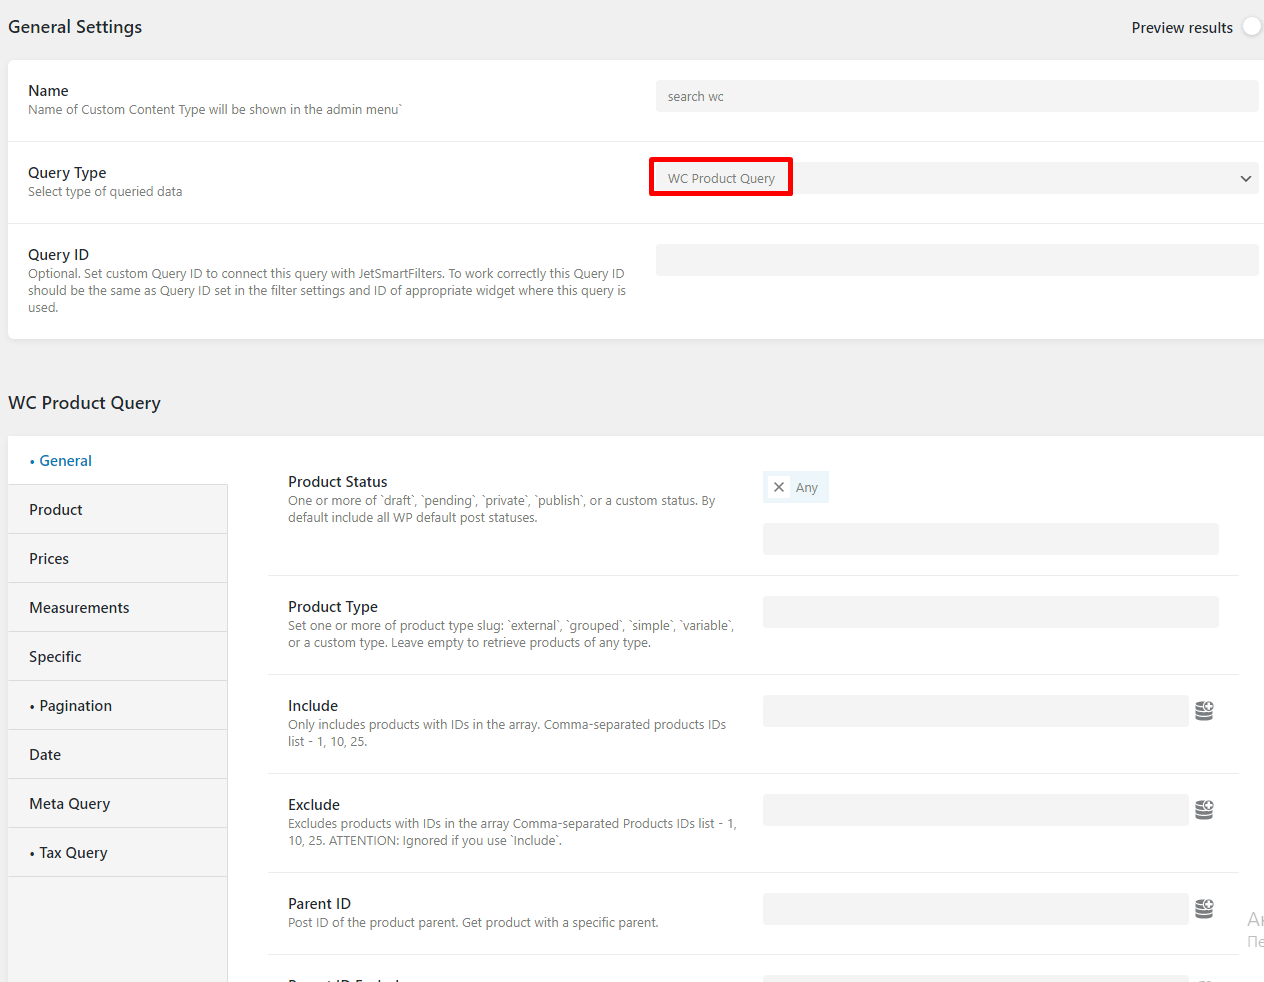This screenshot has height=982, width=1264.
Task: Click the General Settings heading
Action: click(x=75, y=27)
